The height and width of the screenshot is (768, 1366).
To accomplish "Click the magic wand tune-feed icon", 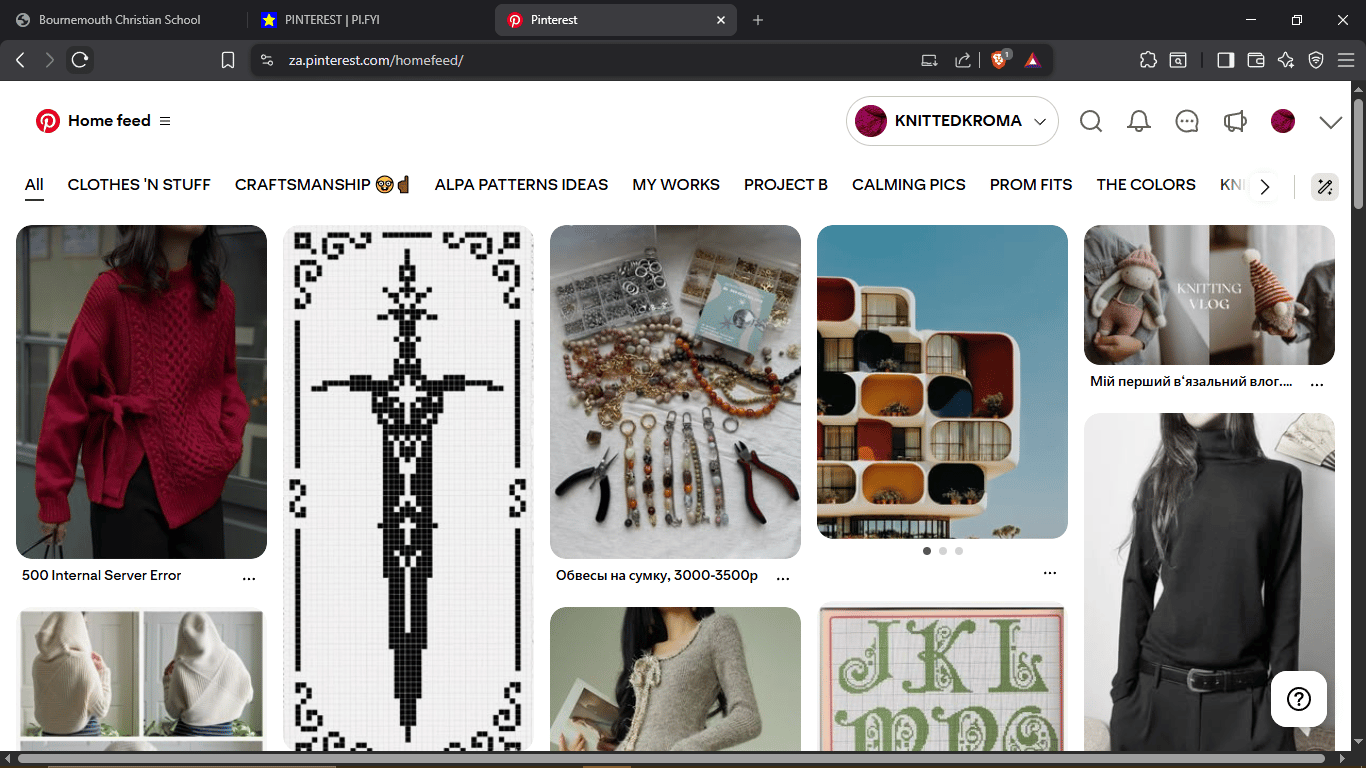I will [1325, 187].
